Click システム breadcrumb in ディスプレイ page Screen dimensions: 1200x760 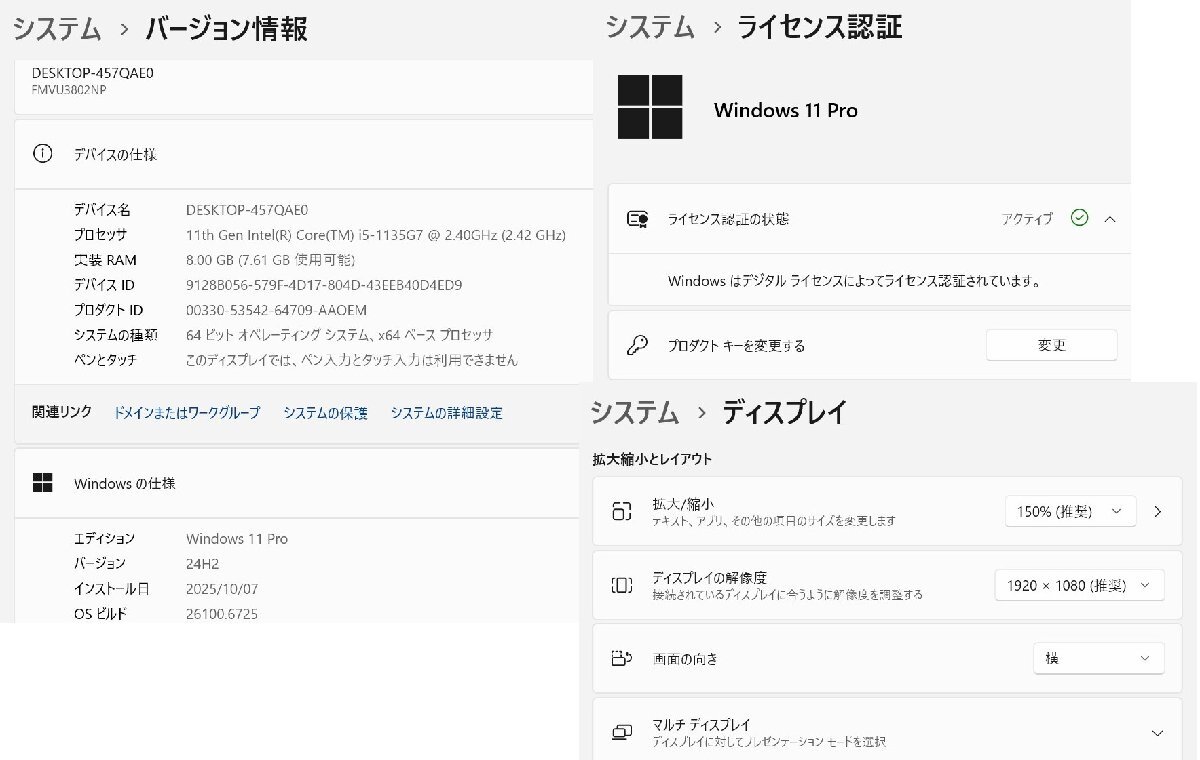point(635,411)
